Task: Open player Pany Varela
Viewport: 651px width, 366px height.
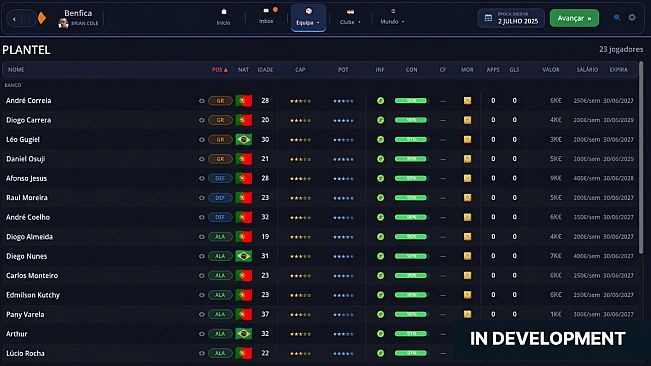Action: tap(25, 315)
